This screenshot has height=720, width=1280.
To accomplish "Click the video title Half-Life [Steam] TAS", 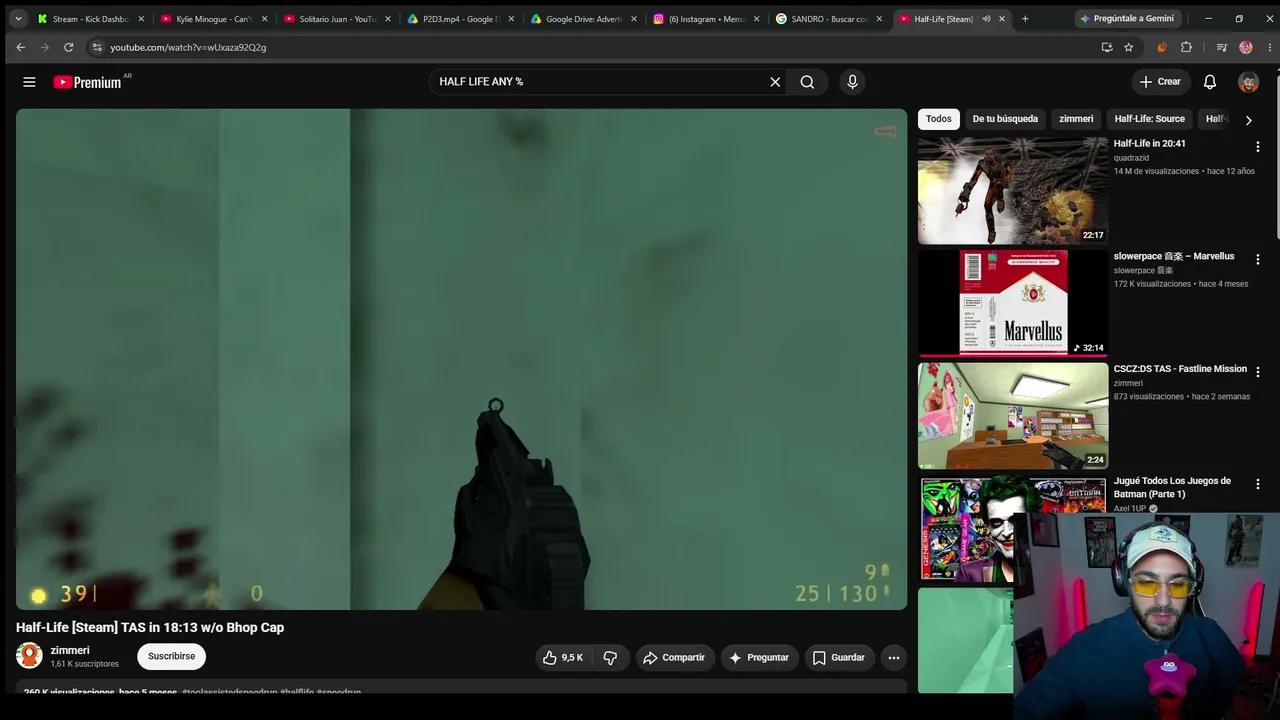I will tap(150, 628).
